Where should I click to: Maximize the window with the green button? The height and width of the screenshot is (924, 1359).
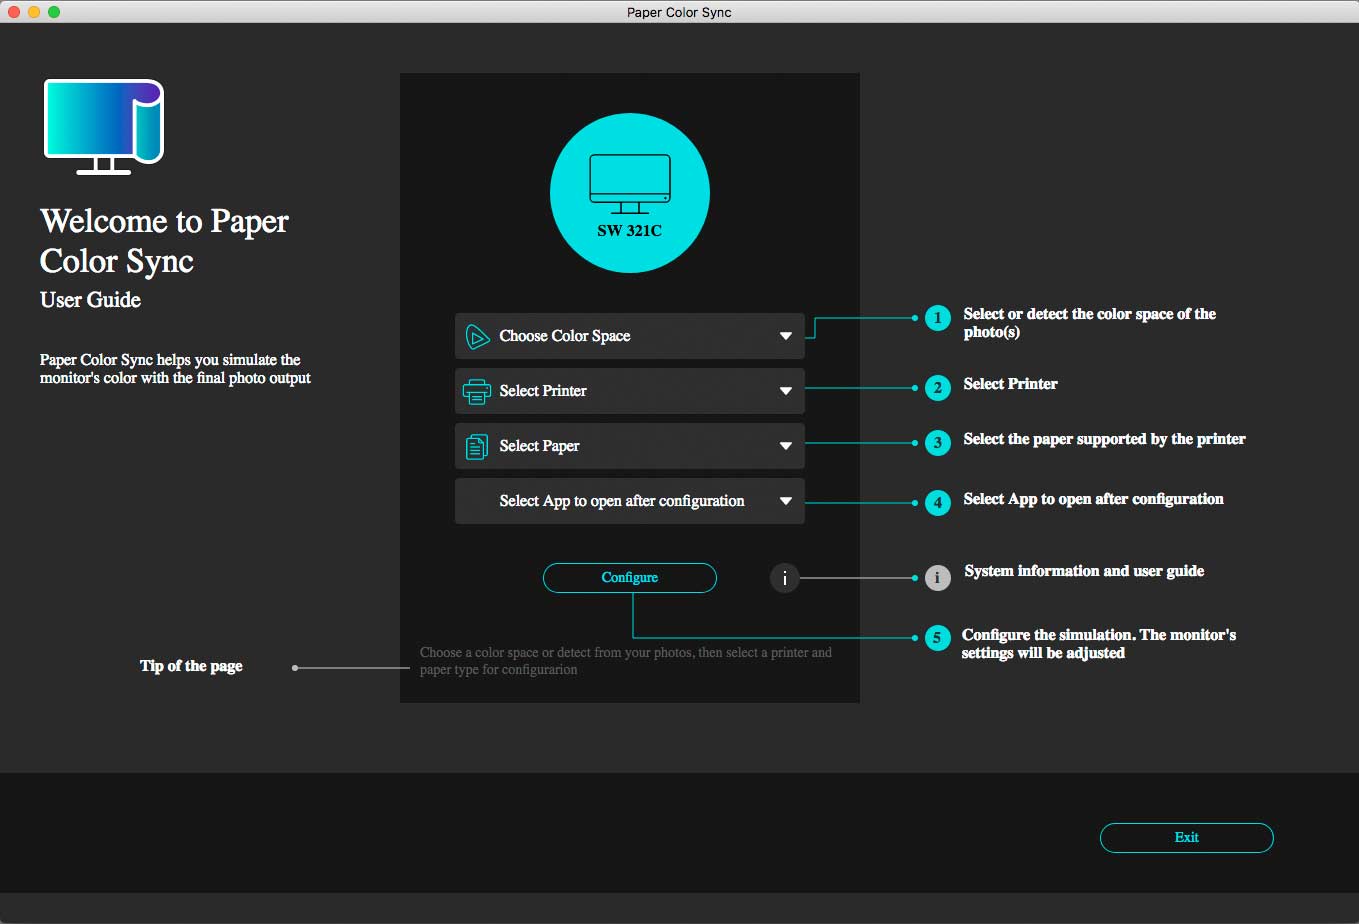pos(54,12)
